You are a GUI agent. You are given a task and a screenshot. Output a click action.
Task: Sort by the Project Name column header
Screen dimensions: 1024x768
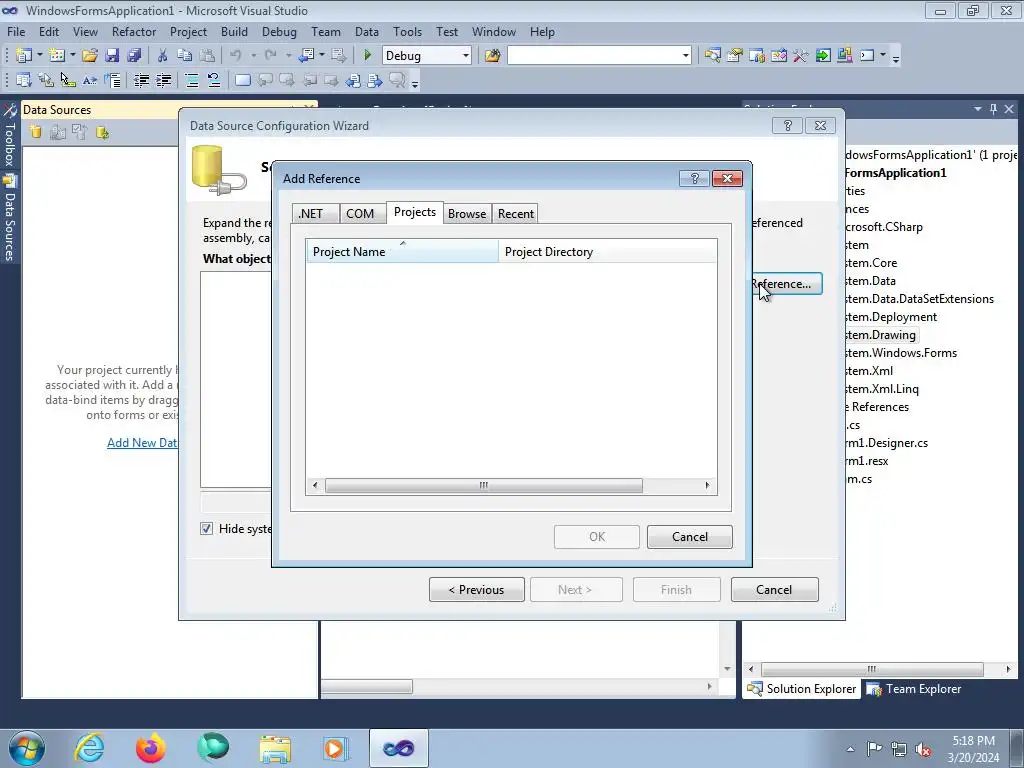(402, 251)
